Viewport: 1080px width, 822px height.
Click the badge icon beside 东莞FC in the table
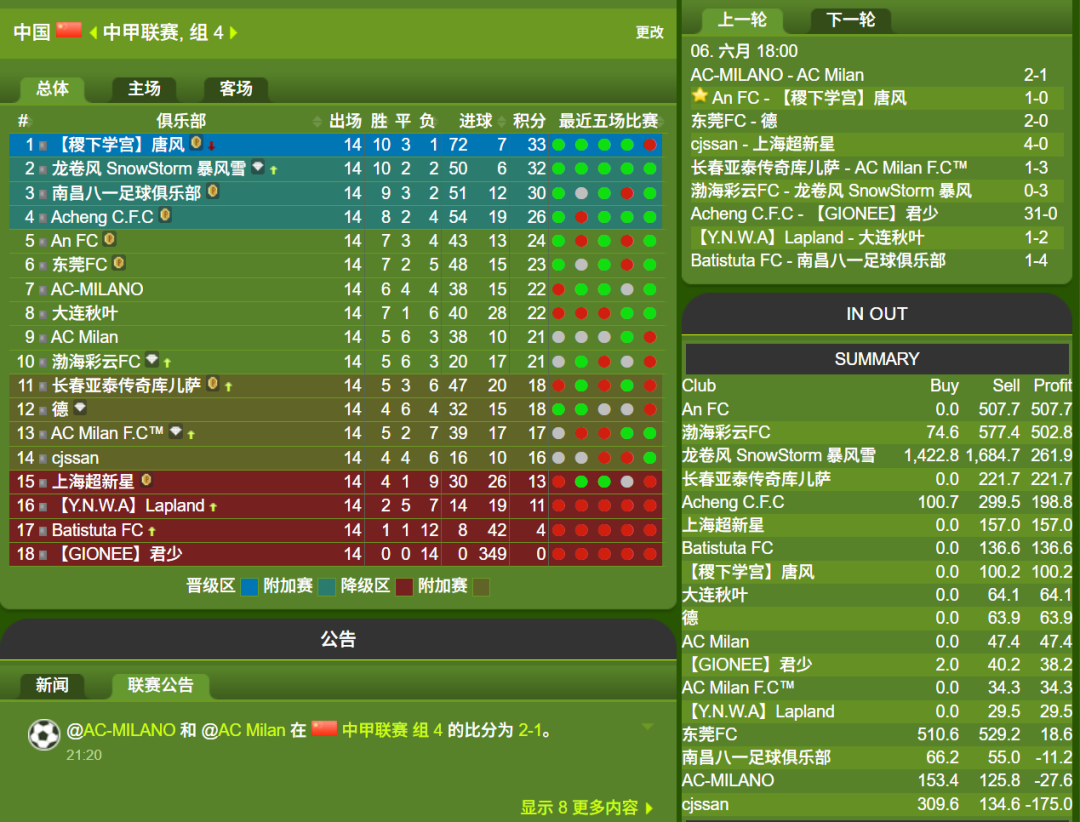click(x=118, y=263)
